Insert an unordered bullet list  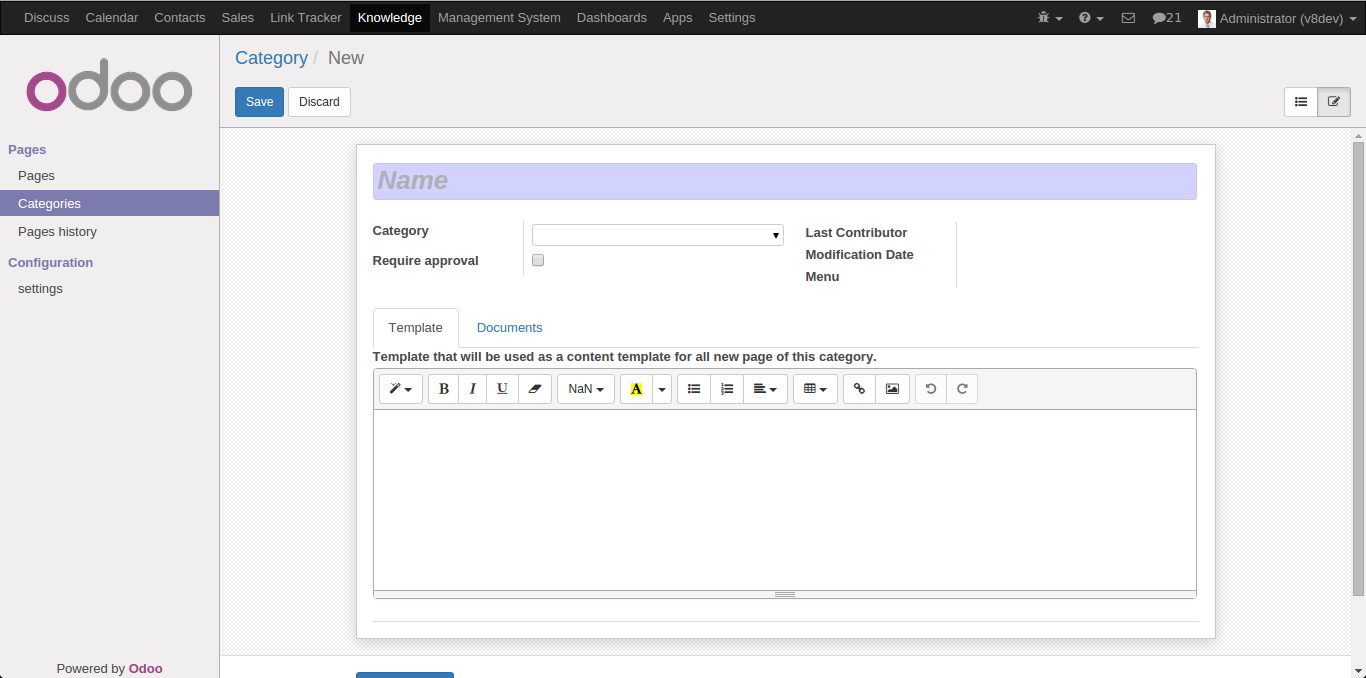point(694,389)
